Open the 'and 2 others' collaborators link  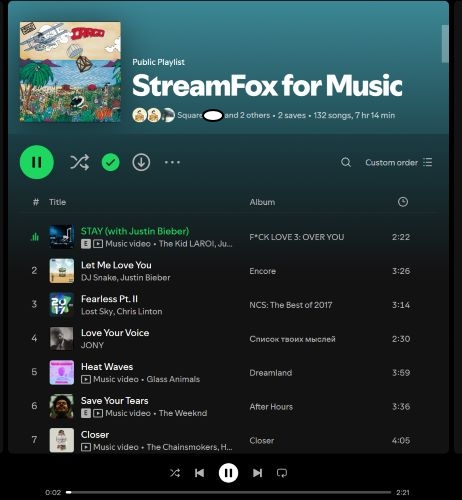tap(247, 115)
